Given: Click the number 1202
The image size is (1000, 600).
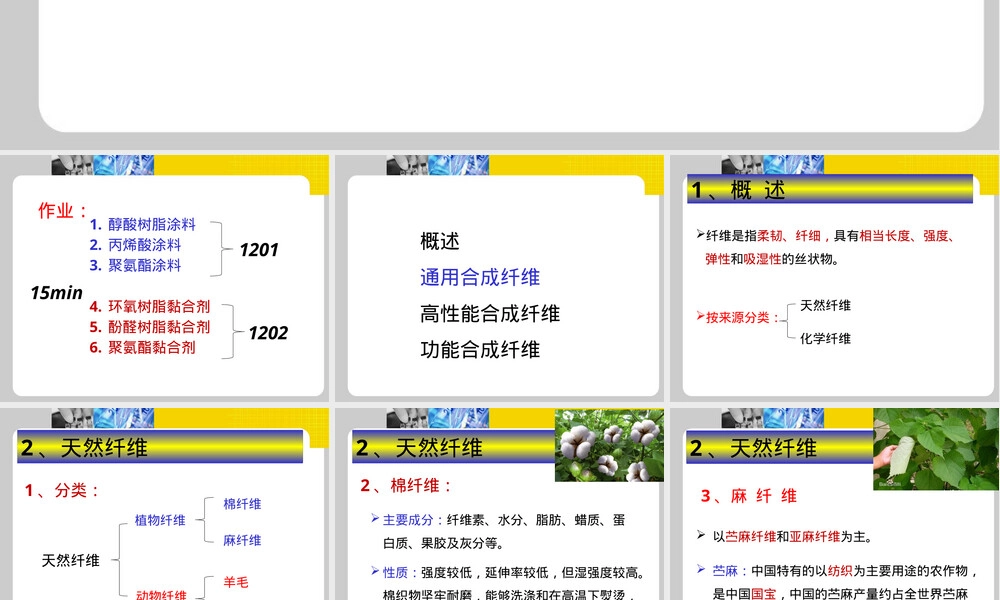Looking at the screenshot, I should tap(268, 333).
